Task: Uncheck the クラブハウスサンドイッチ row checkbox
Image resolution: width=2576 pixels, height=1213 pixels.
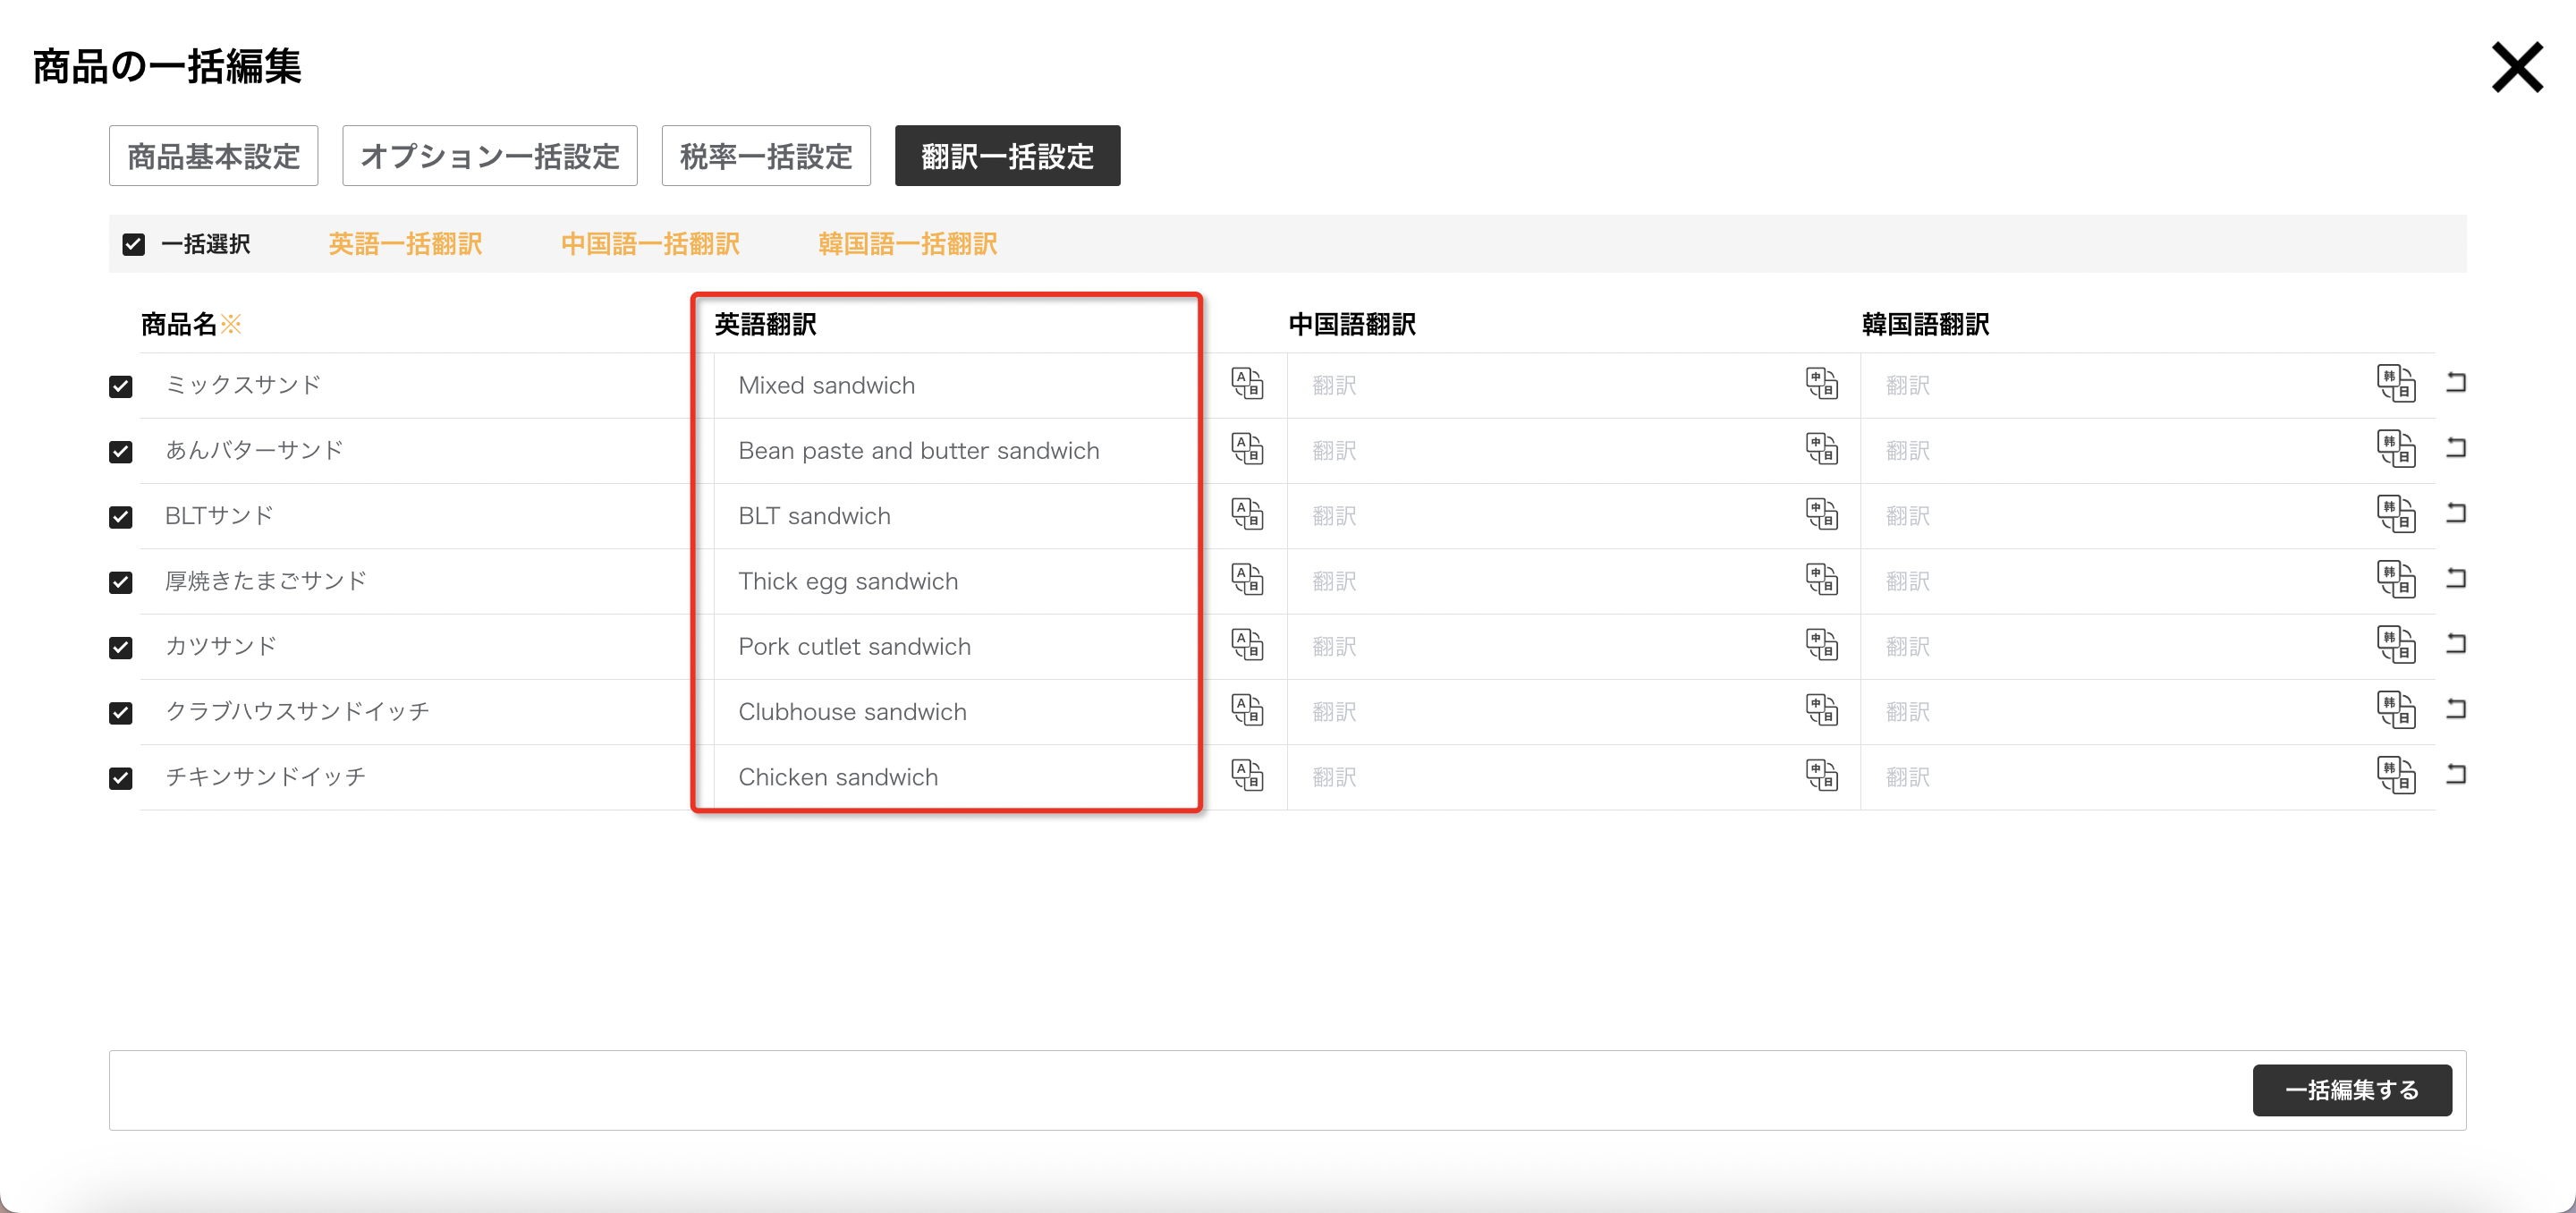Action: pos(121,713)
